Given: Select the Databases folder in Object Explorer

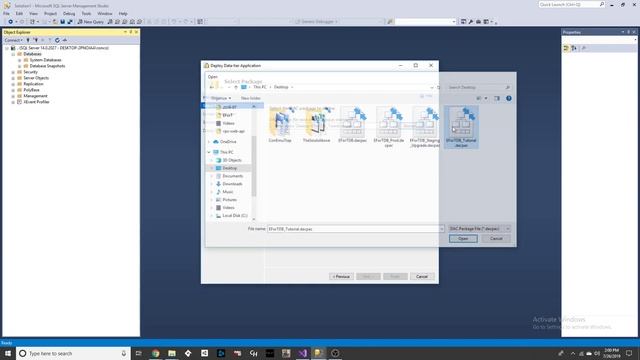Looking at the screenshot, I should coord(32,54).
